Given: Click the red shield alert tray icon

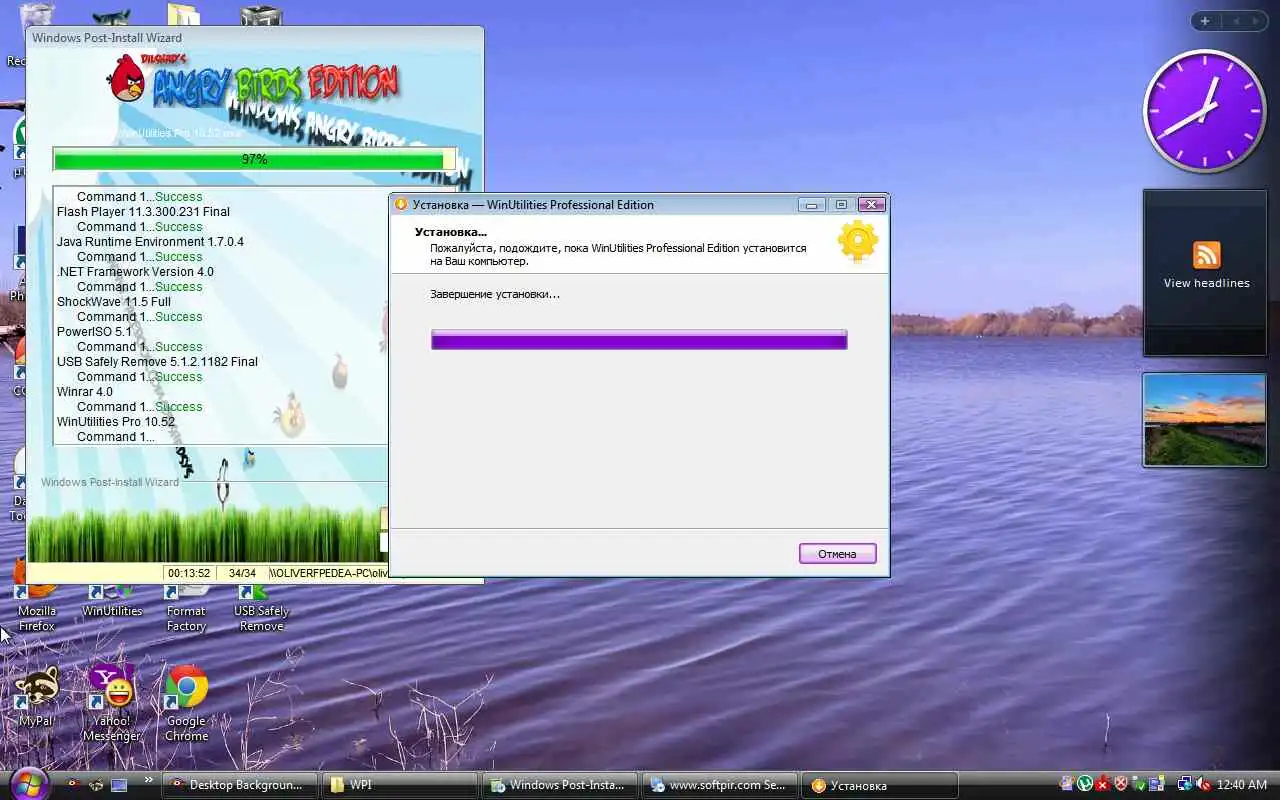Looking at the screenshot, I should 1121,785.
